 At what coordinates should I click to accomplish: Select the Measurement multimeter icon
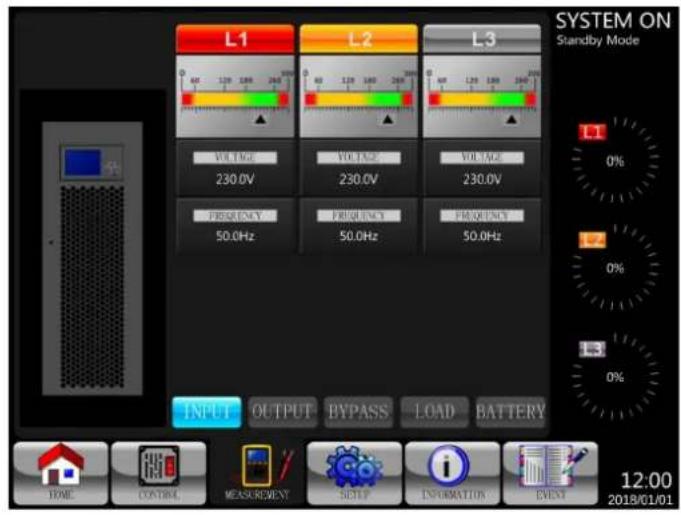coord(257,473)
